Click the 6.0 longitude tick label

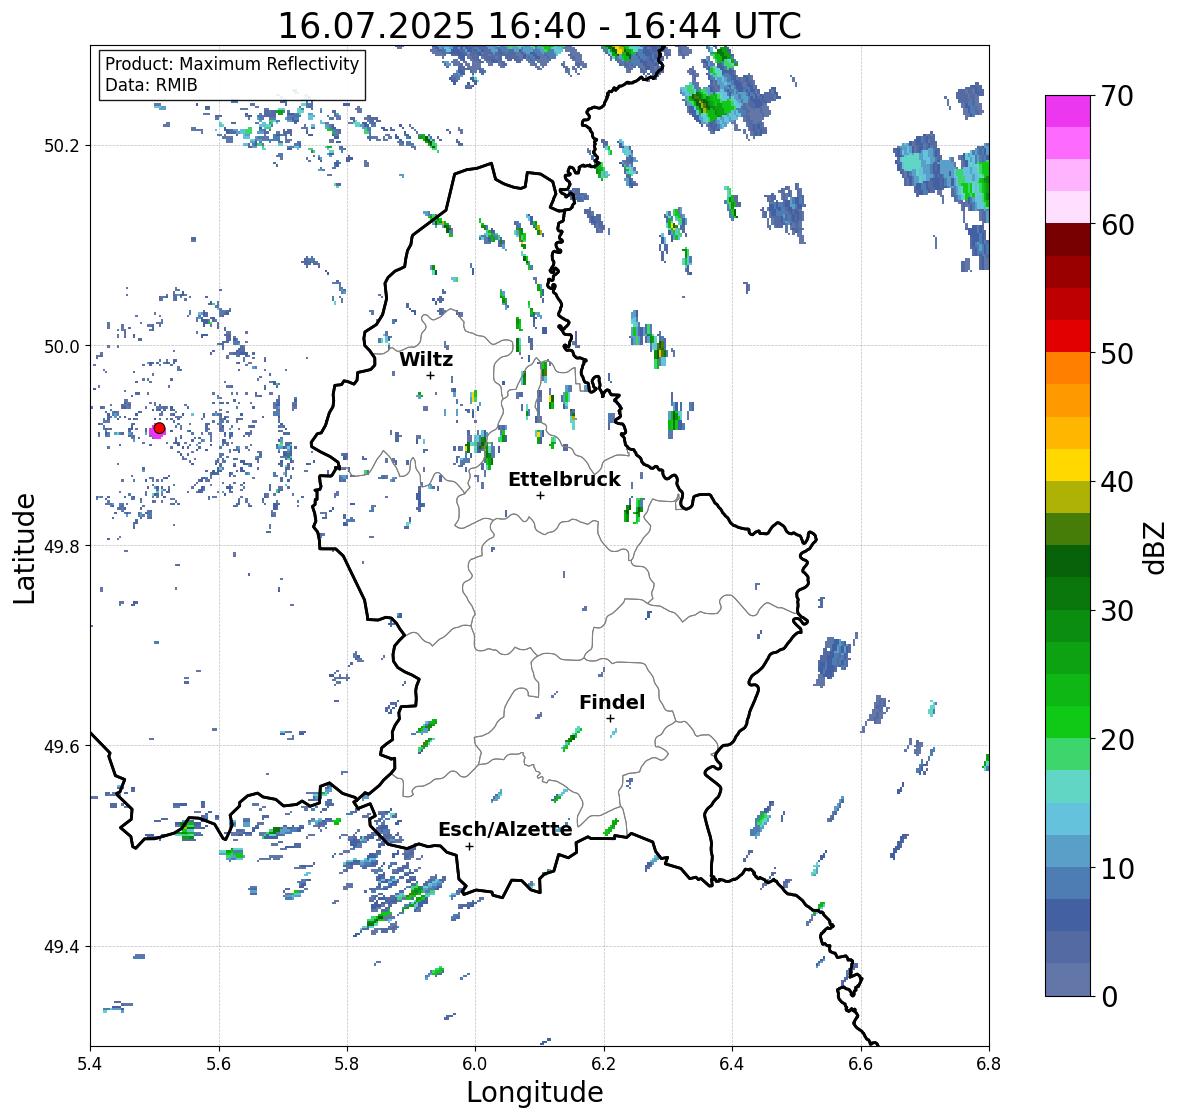coord(475,1064)
